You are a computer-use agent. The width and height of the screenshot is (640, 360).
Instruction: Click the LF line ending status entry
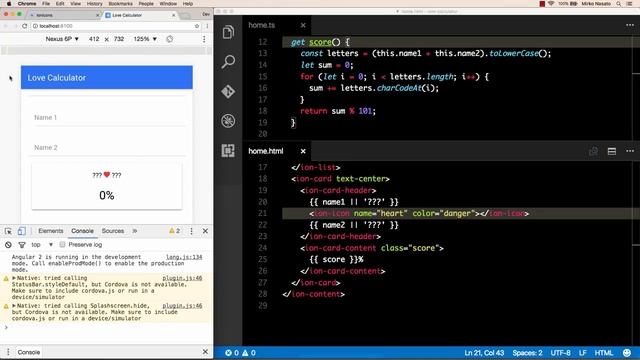[x=582, y=353]
